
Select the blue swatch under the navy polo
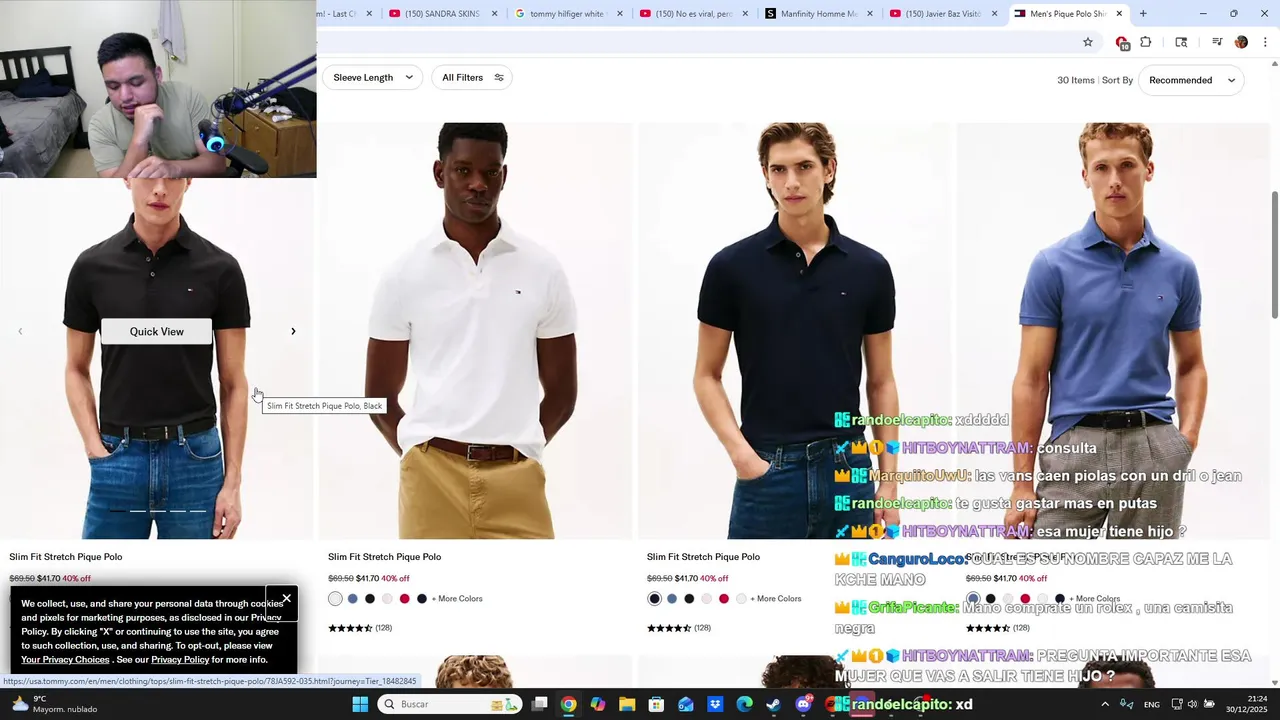point(672,599)
